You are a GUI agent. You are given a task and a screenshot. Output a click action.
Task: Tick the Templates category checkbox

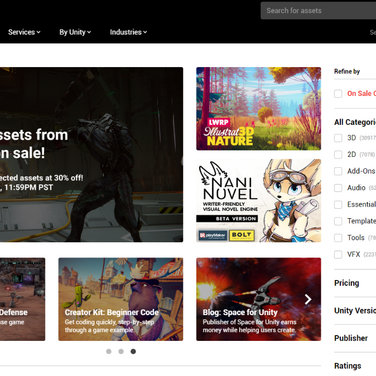pos(338,221)
